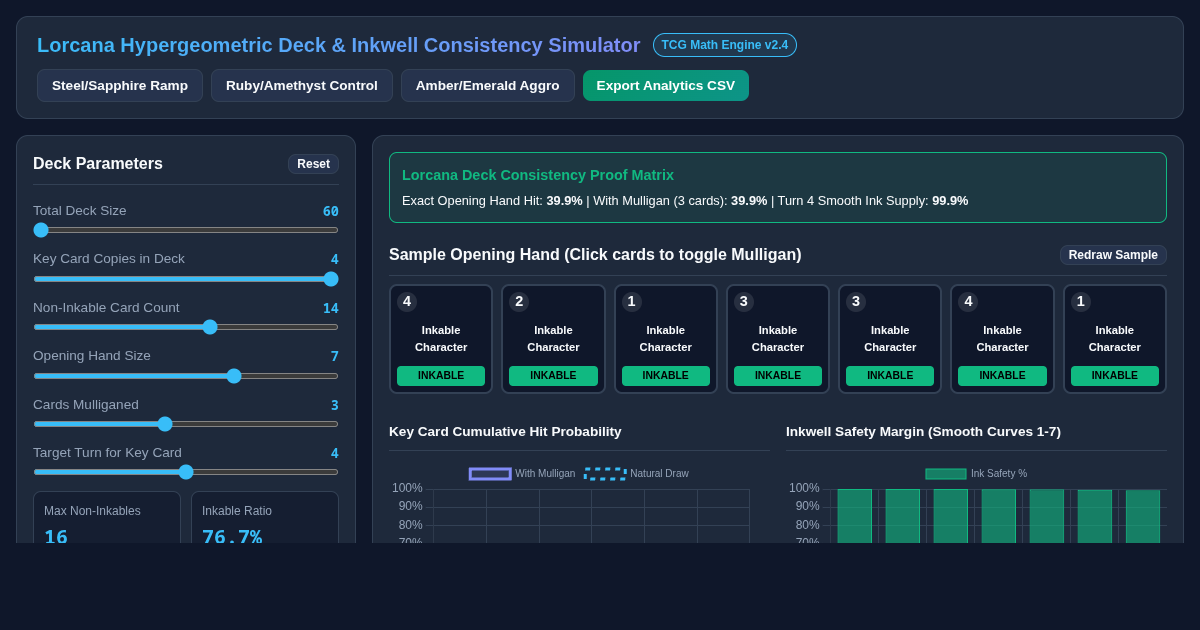Adjust the Key Card Copies in Deck slider
This screenshot has width=1200, height=630.
click(186, 279)
